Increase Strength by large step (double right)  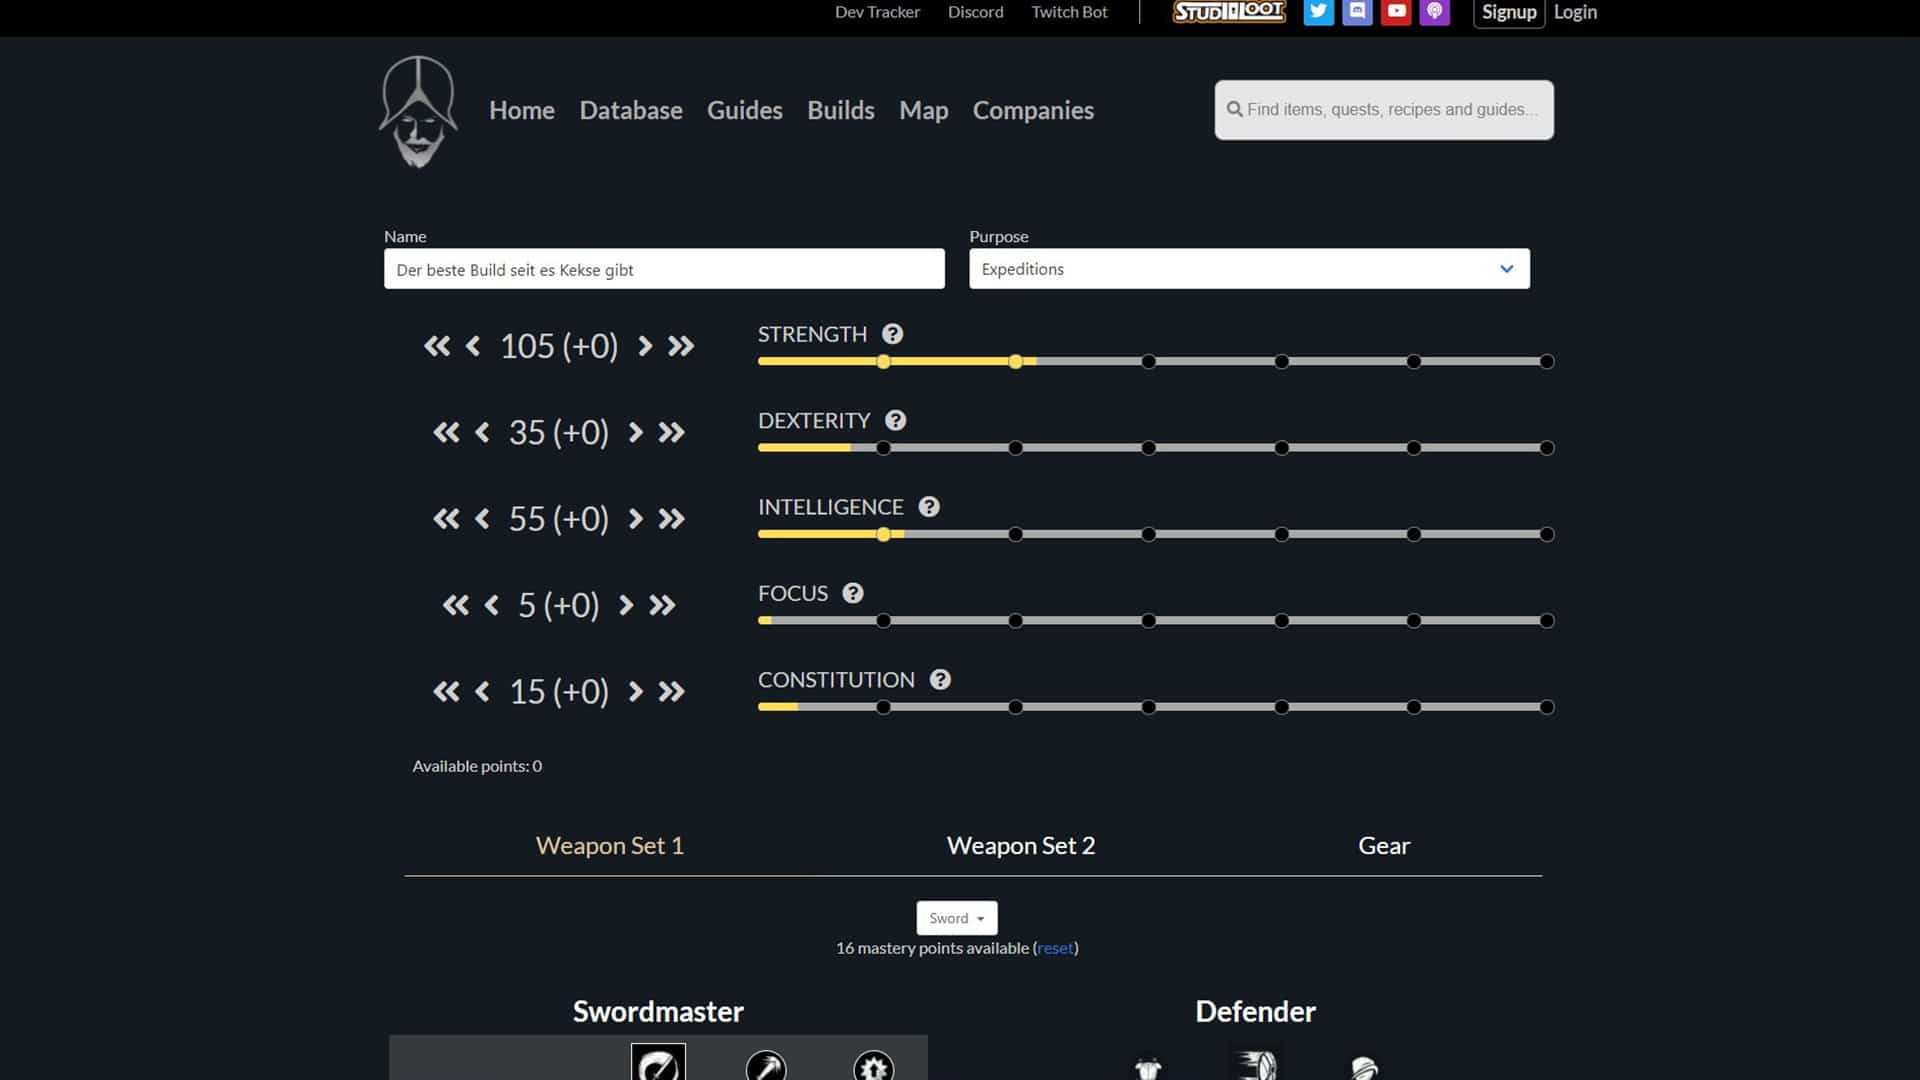pos(681,346)
